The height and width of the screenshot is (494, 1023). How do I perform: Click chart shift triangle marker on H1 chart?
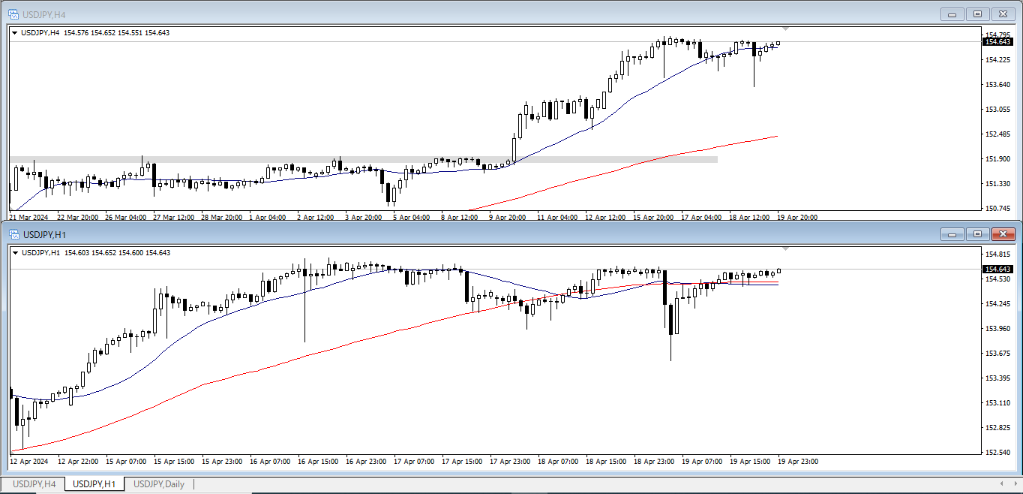786,248
